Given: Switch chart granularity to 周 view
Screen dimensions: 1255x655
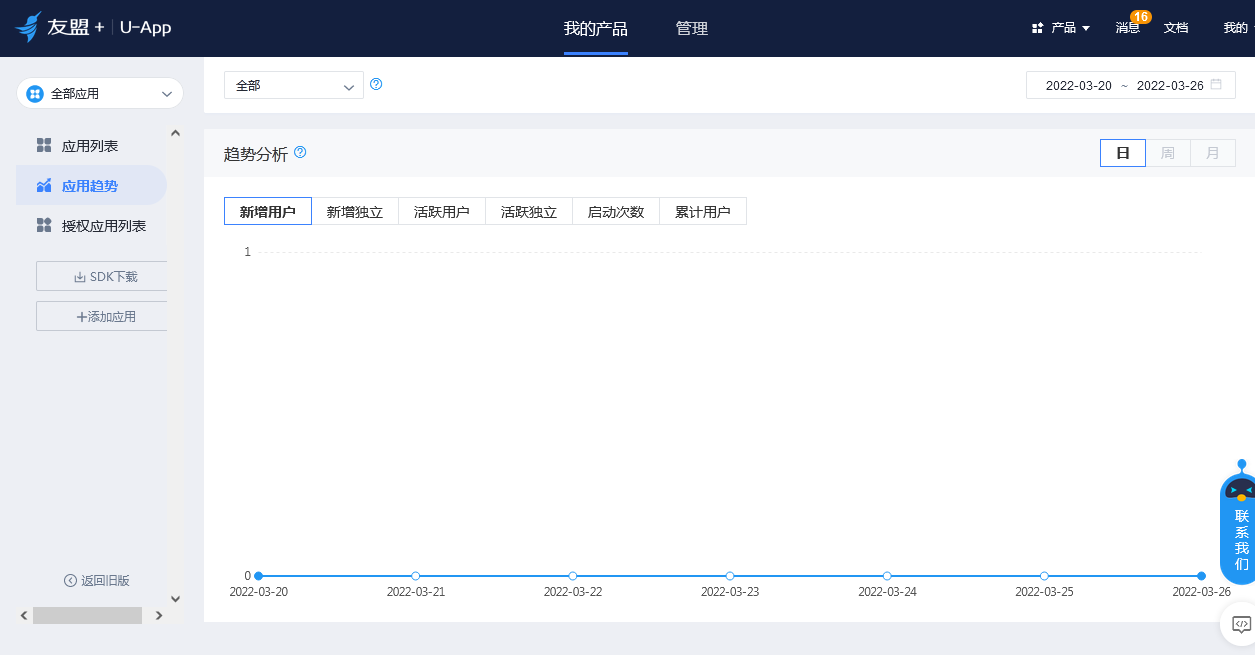Looking at the screenshot, I should tap(1167, 152).
